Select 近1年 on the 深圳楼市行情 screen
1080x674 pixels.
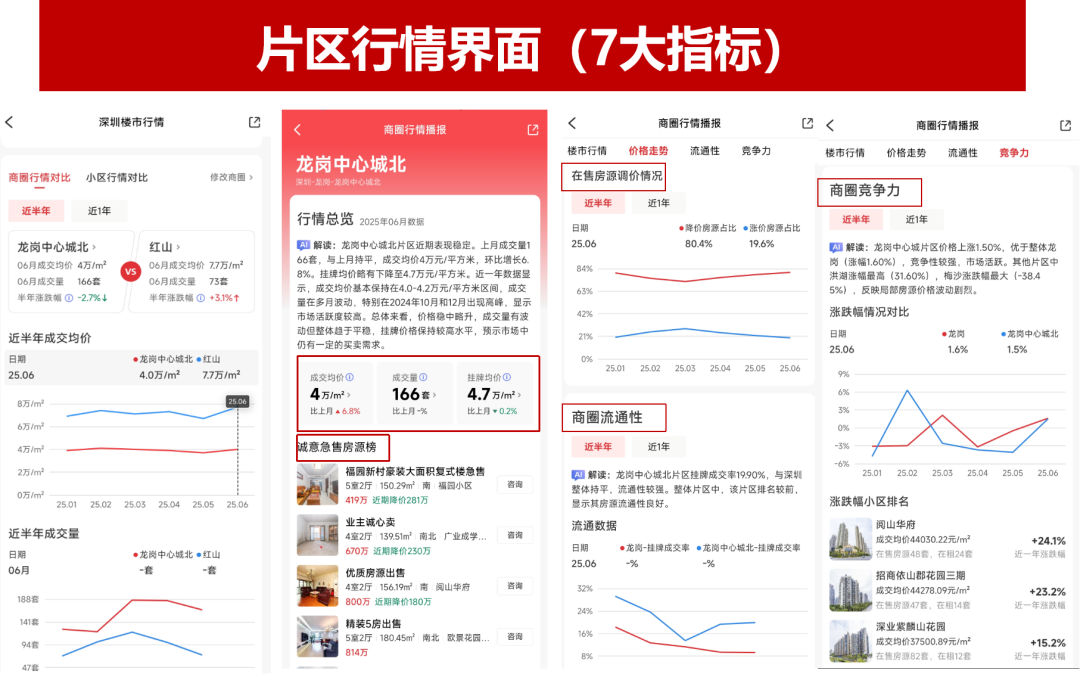point(99,211)
